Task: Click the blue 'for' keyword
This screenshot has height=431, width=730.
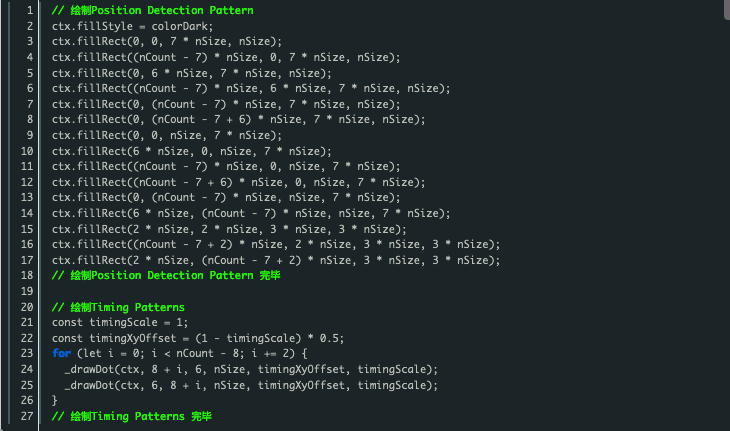Action: pos(61,353)
